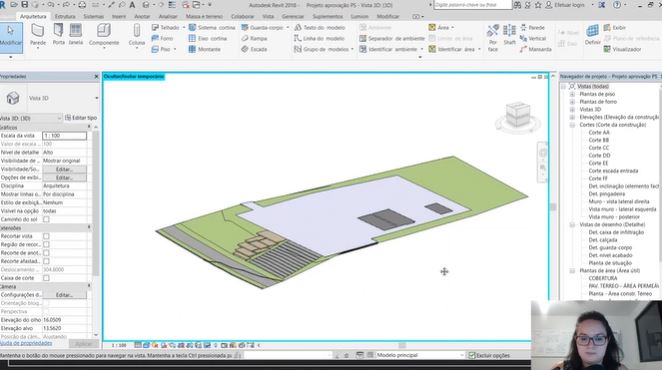Click Editar tipo button

(x=81, y=118)
